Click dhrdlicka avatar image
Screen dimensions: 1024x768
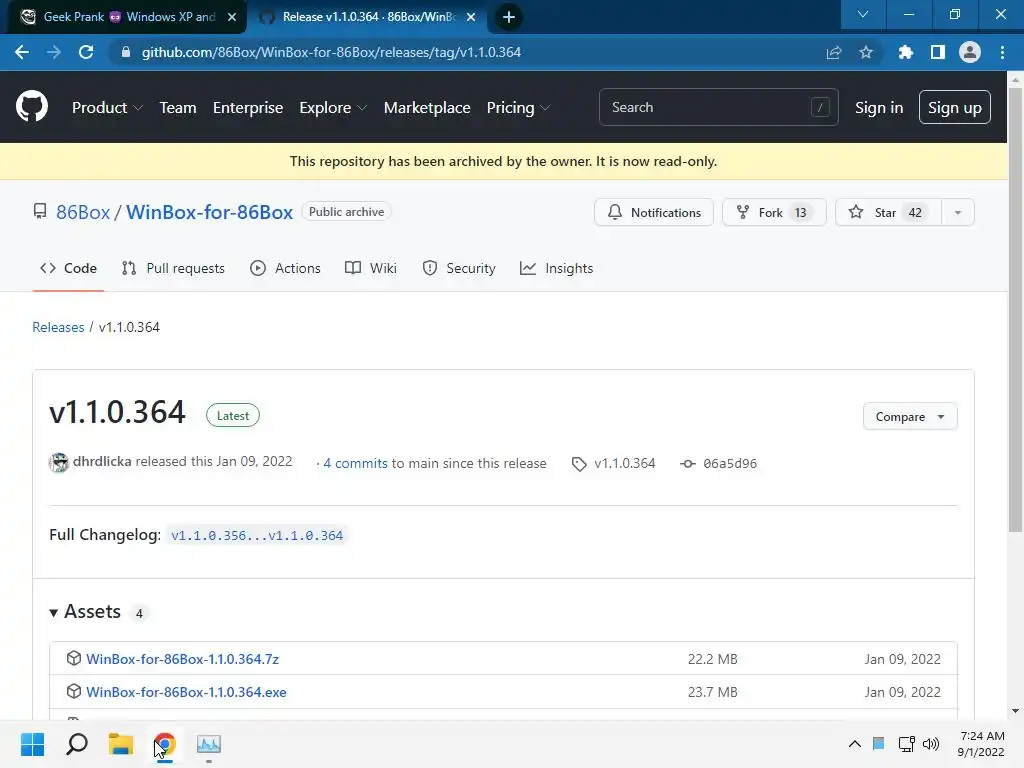(x=59, y=462)
